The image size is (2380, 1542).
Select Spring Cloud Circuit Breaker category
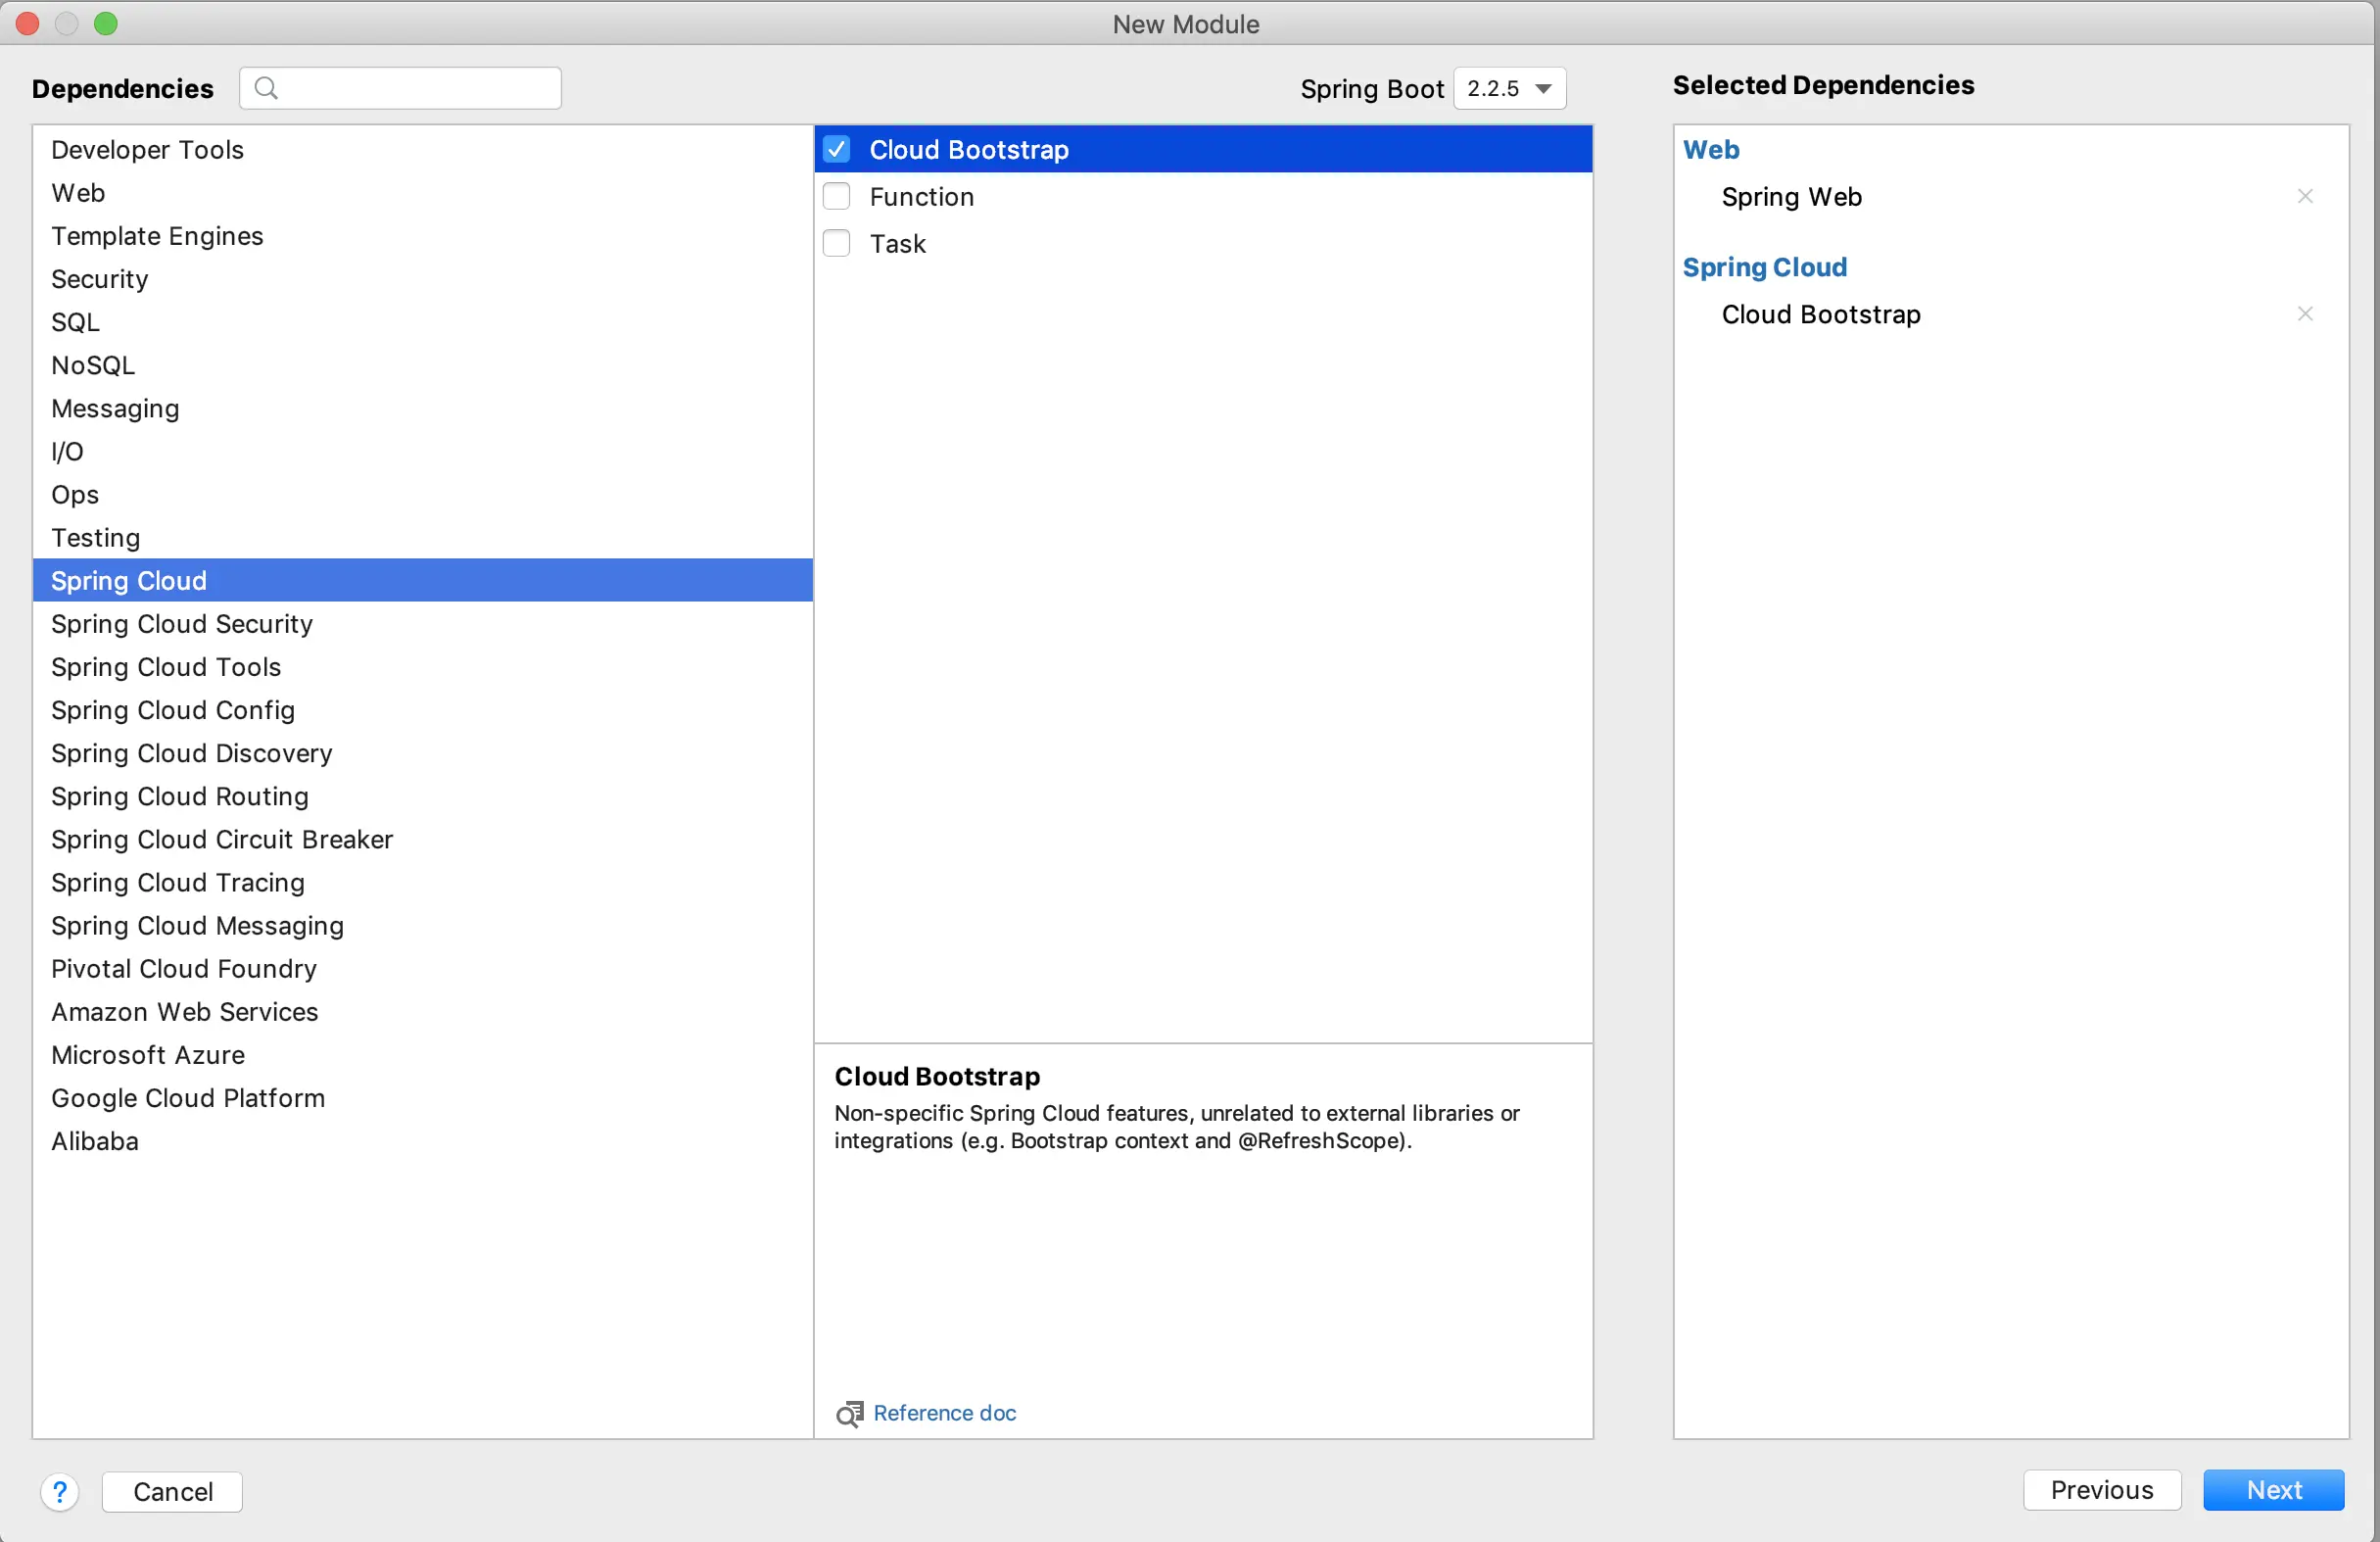pos(222,839)
